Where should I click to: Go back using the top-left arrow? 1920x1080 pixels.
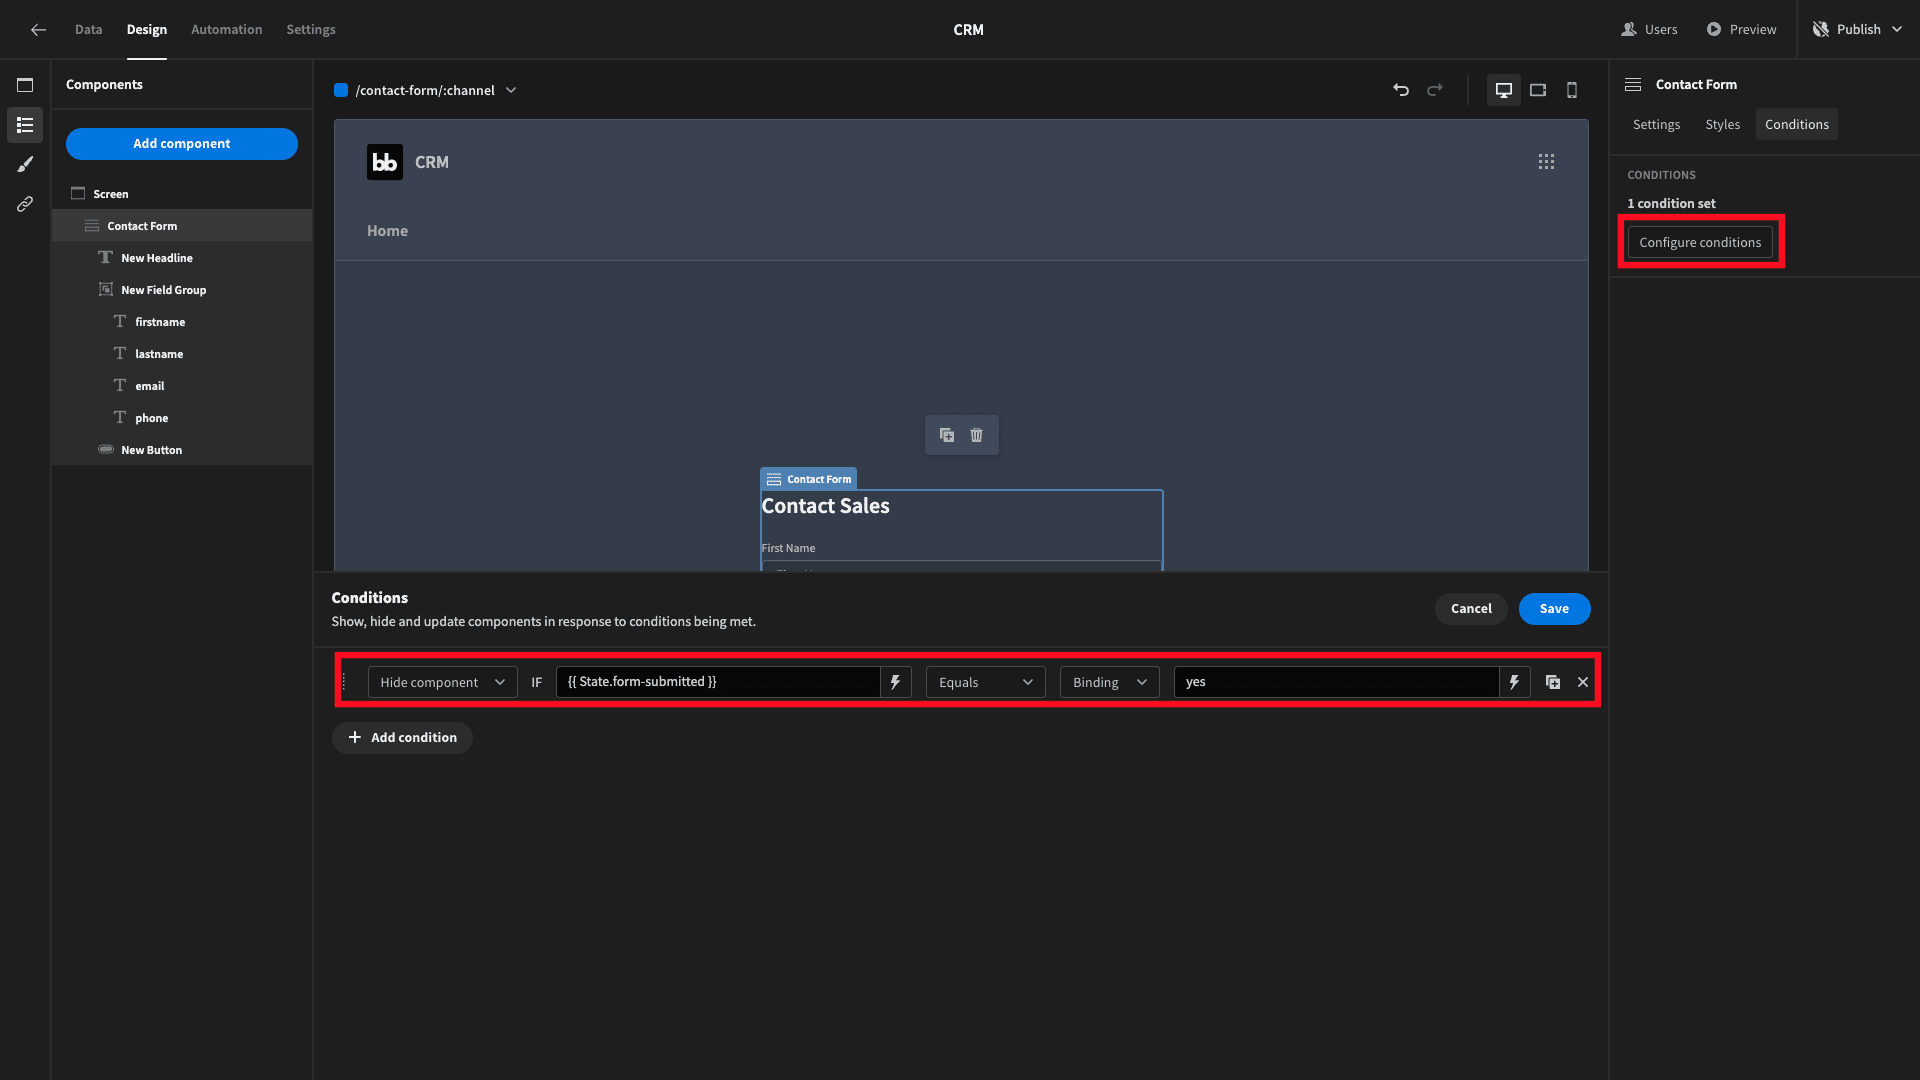(38, 30)
